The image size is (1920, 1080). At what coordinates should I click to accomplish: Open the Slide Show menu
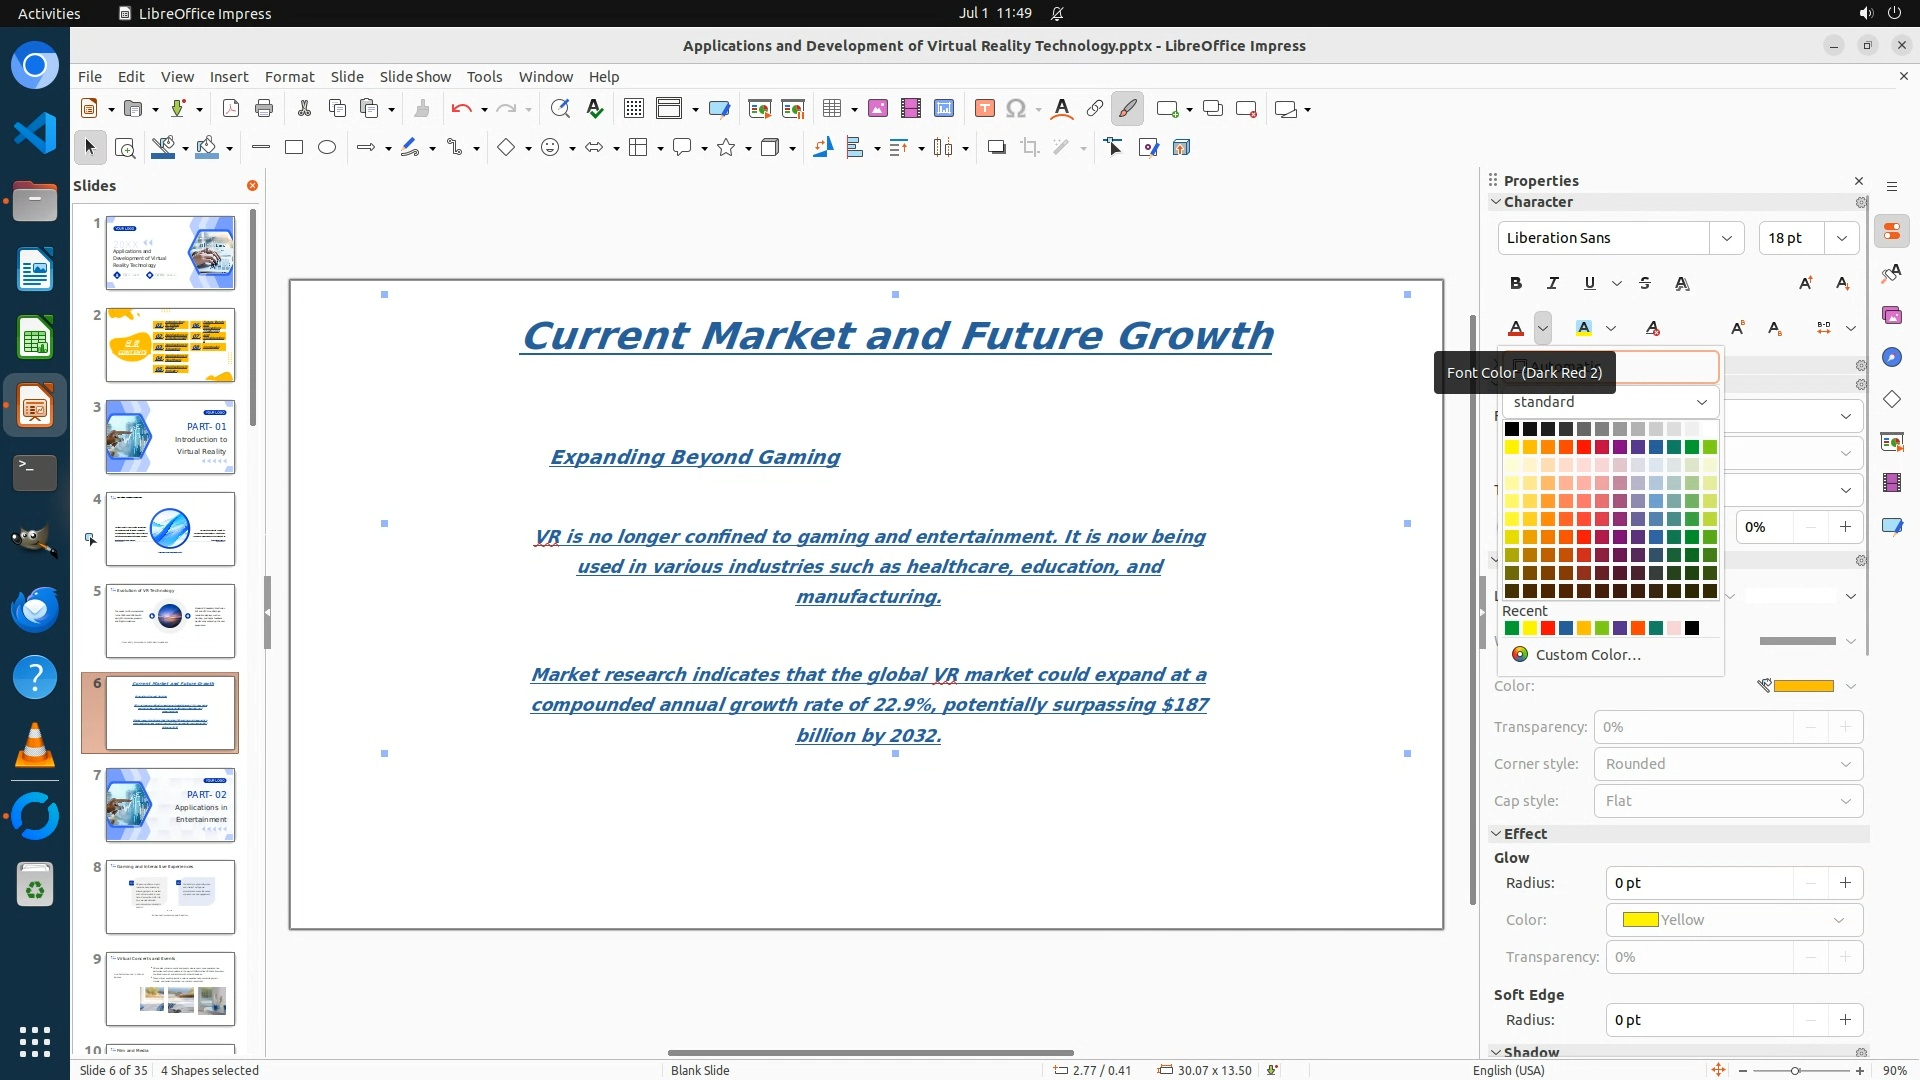click(x=415, y=76)
